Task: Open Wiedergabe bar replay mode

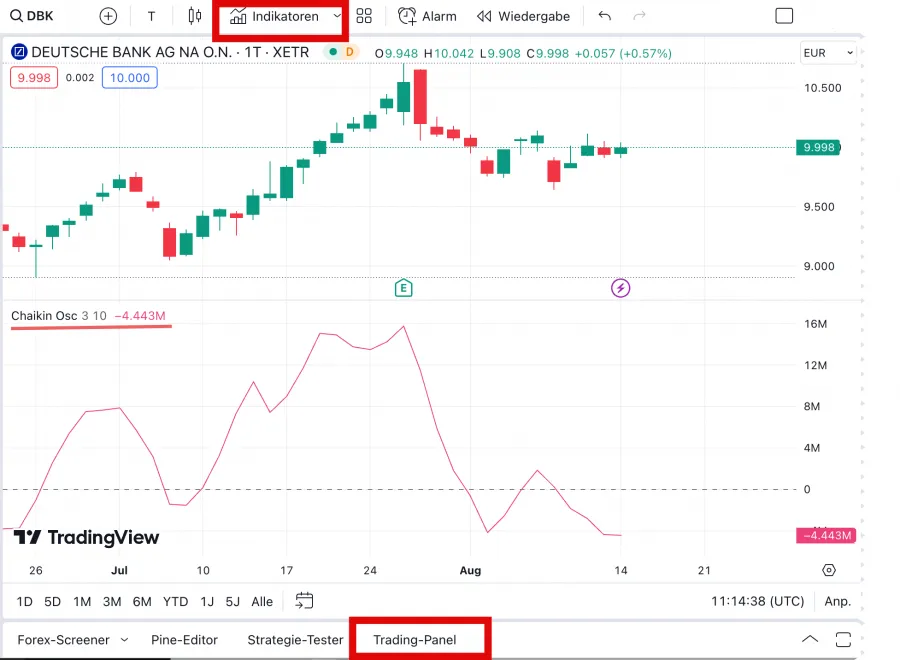Action: tap(523, 16)
